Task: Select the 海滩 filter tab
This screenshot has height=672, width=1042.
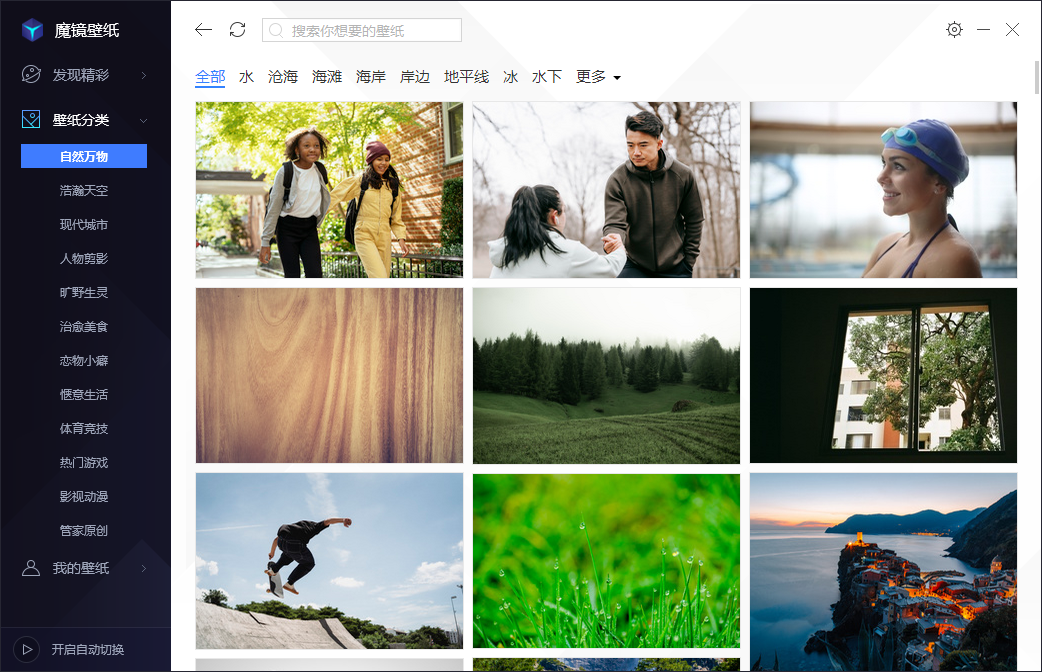Action: click(327, 77)
